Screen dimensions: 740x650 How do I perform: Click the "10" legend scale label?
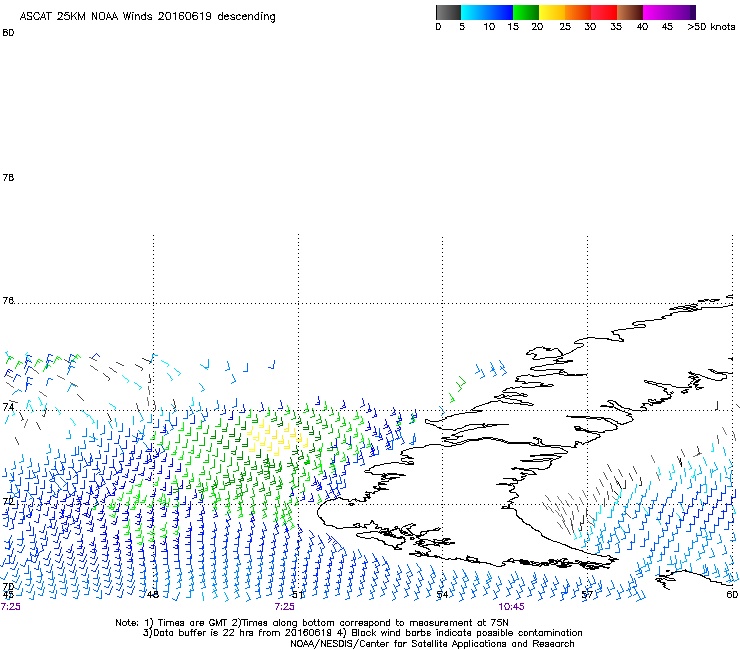pos(489,27)
